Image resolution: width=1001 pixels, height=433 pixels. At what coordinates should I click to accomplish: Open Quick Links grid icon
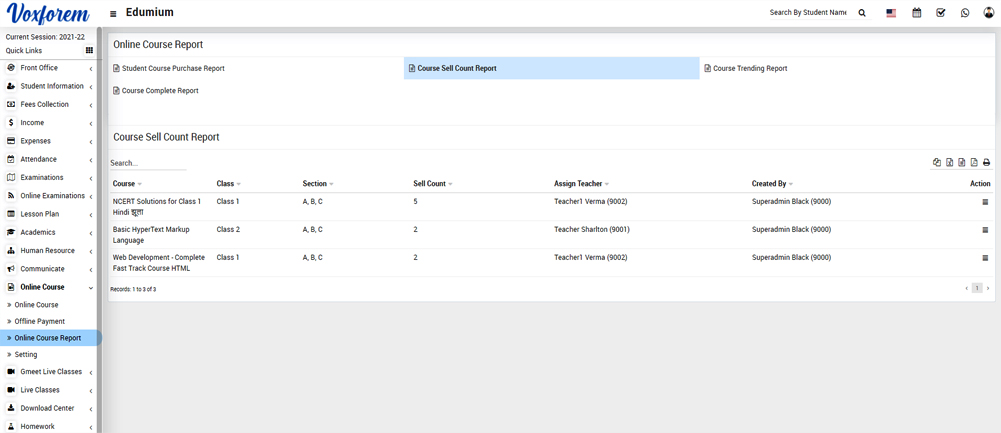89,50
